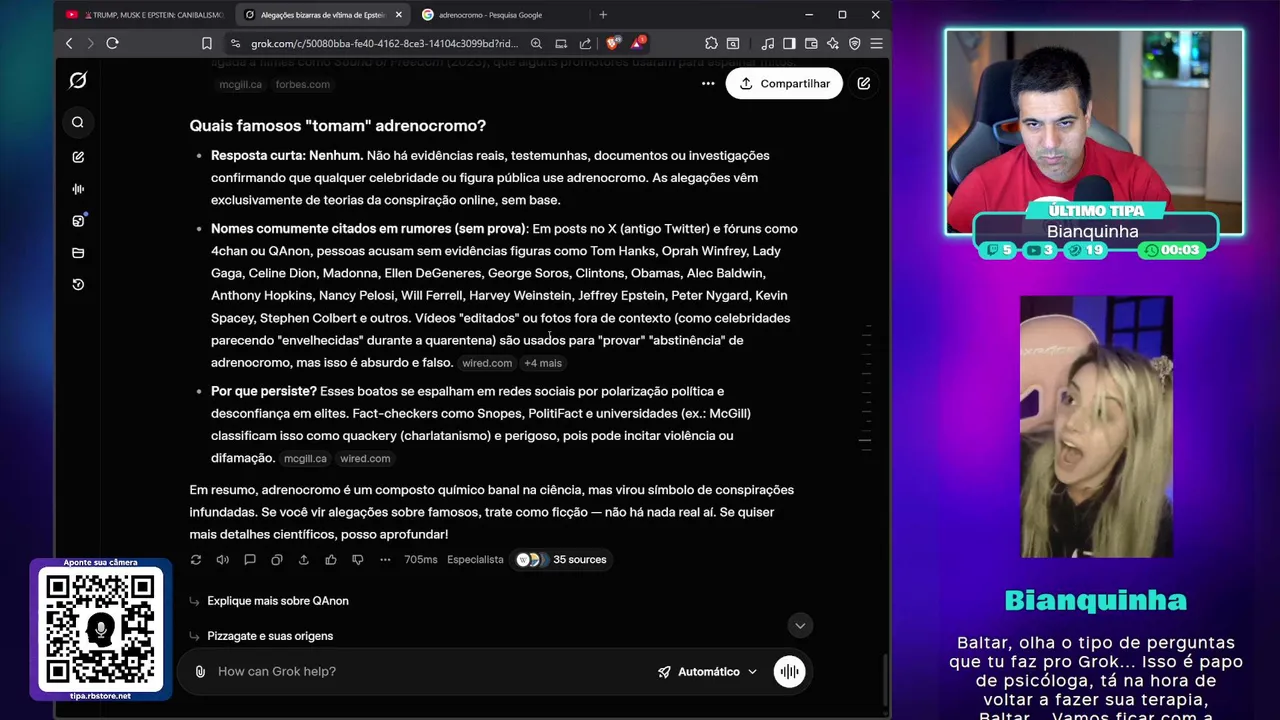Click the Compartilhar button
Screen dimensions: 1280x720
pyautogui.click(x=784, y=84)
